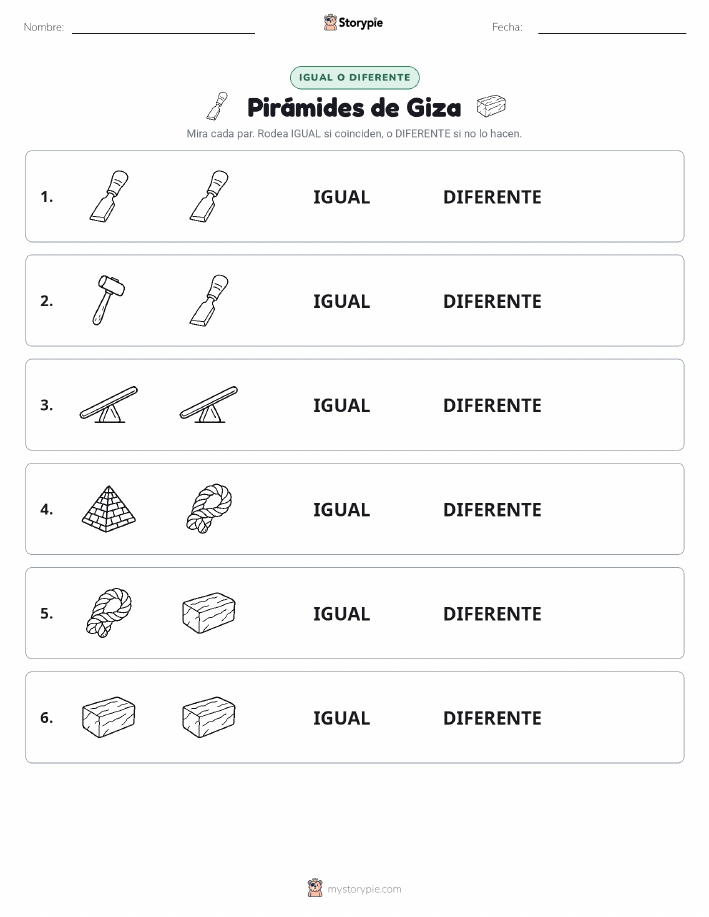Choose IGUAL for row 3
709x917 pixels.
(342, 405)
